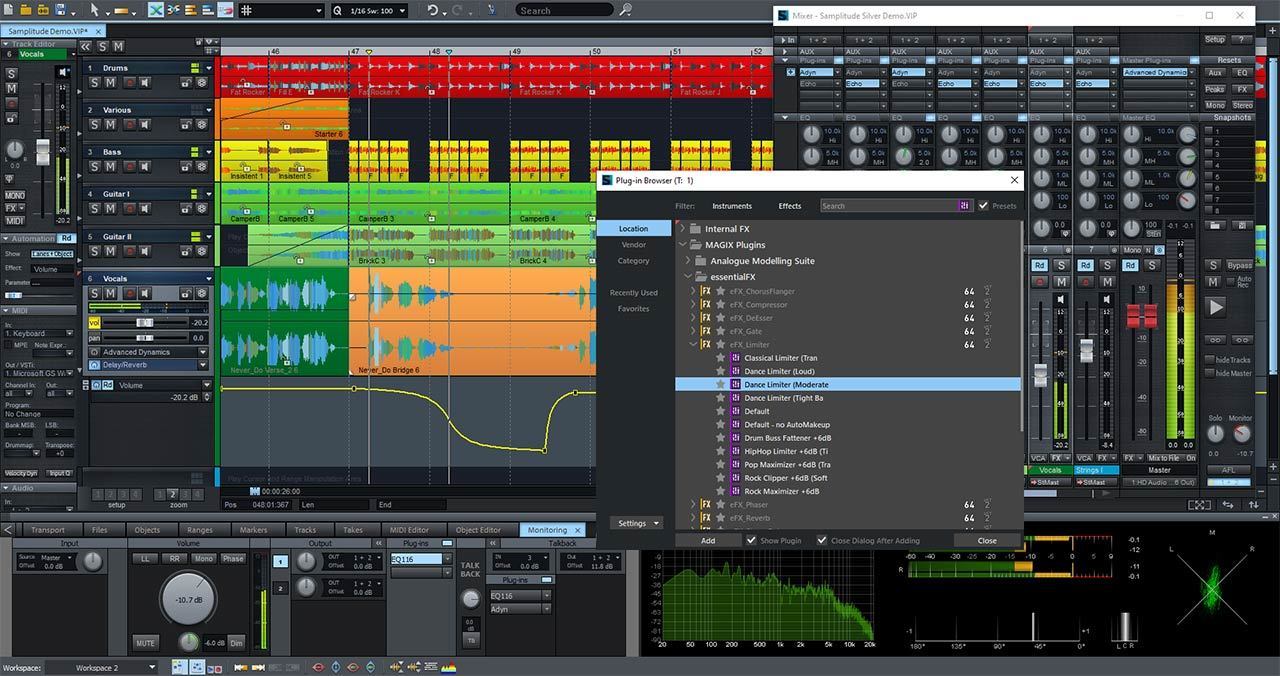1280x676 pixels.
Task: Toggle MIDI button in Track Editor
Action: coord(15,221)
